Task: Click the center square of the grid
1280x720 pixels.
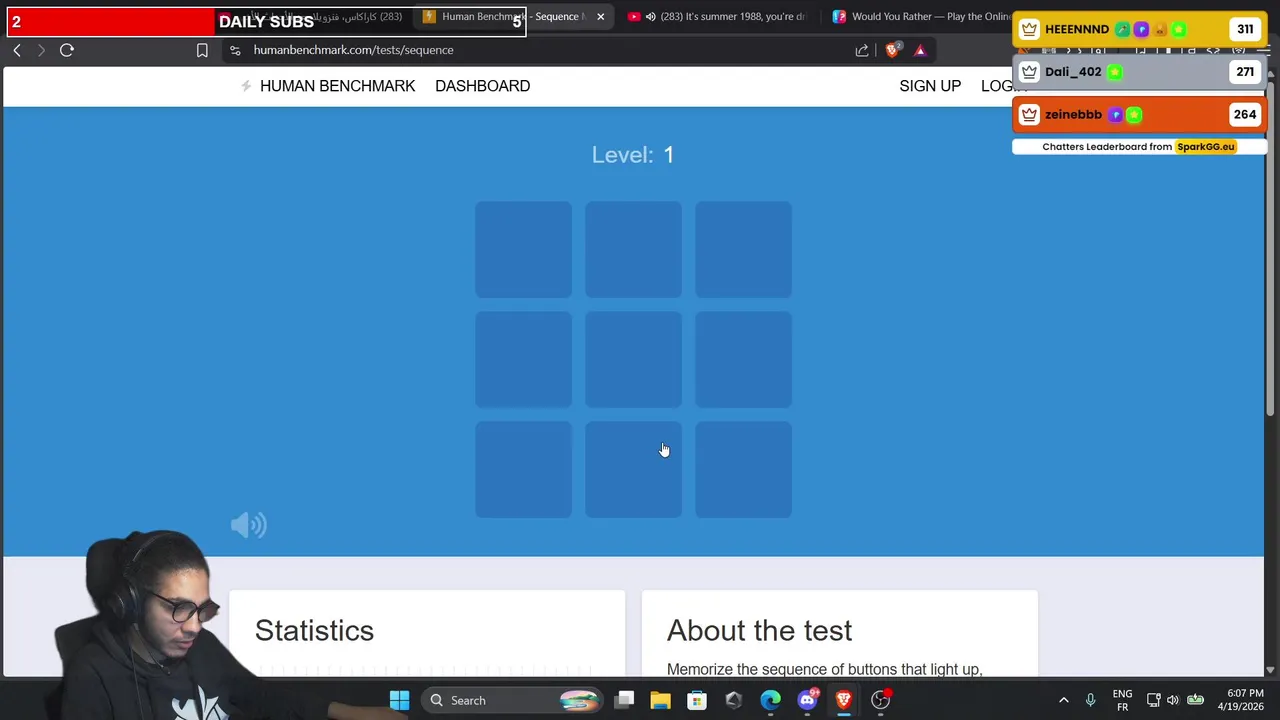Action: [x=633, y=360]
